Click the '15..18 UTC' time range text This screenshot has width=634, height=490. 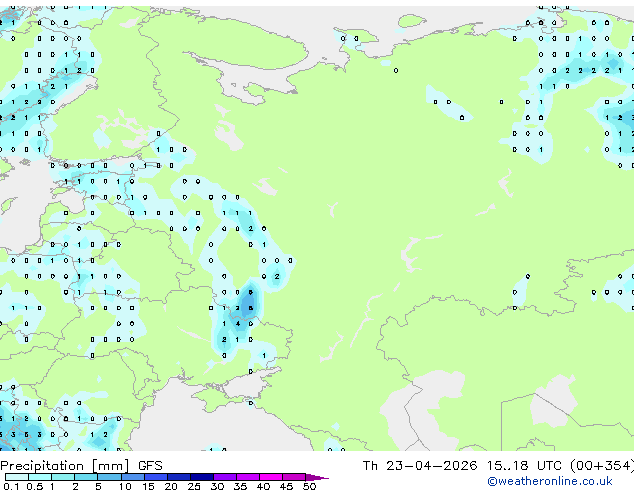point(524,466)
